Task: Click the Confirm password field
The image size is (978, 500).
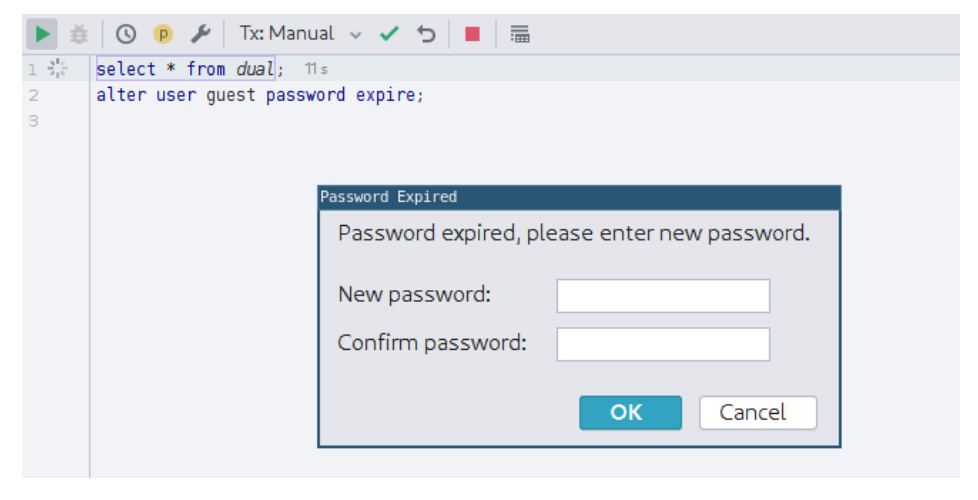Action: coord(663,344)
